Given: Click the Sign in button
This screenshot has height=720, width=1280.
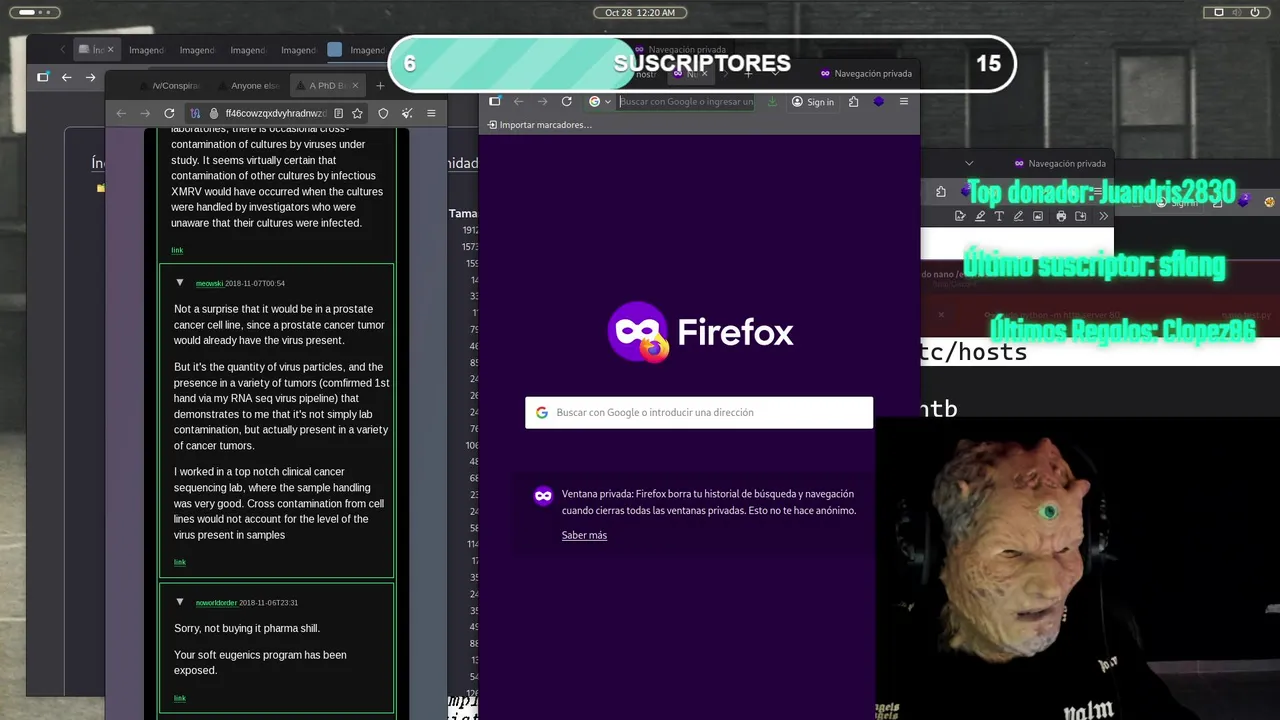Looking at the screenshot, I should point(813,101).
